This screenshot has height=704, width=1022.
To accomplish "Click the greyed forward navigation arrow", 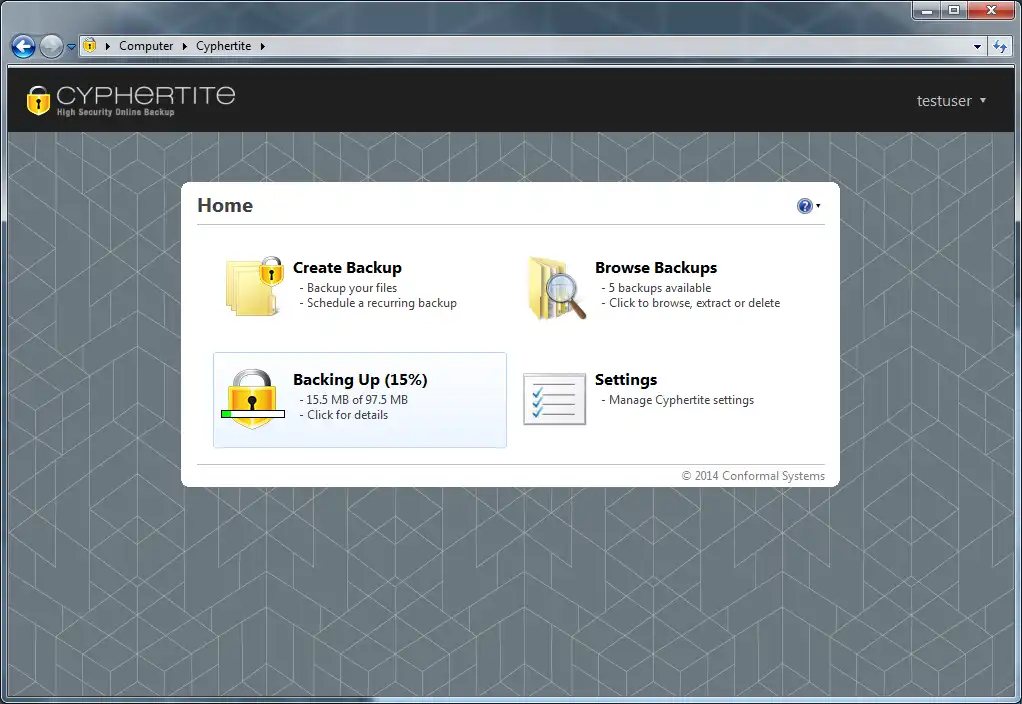I will (x=51, y=46).
